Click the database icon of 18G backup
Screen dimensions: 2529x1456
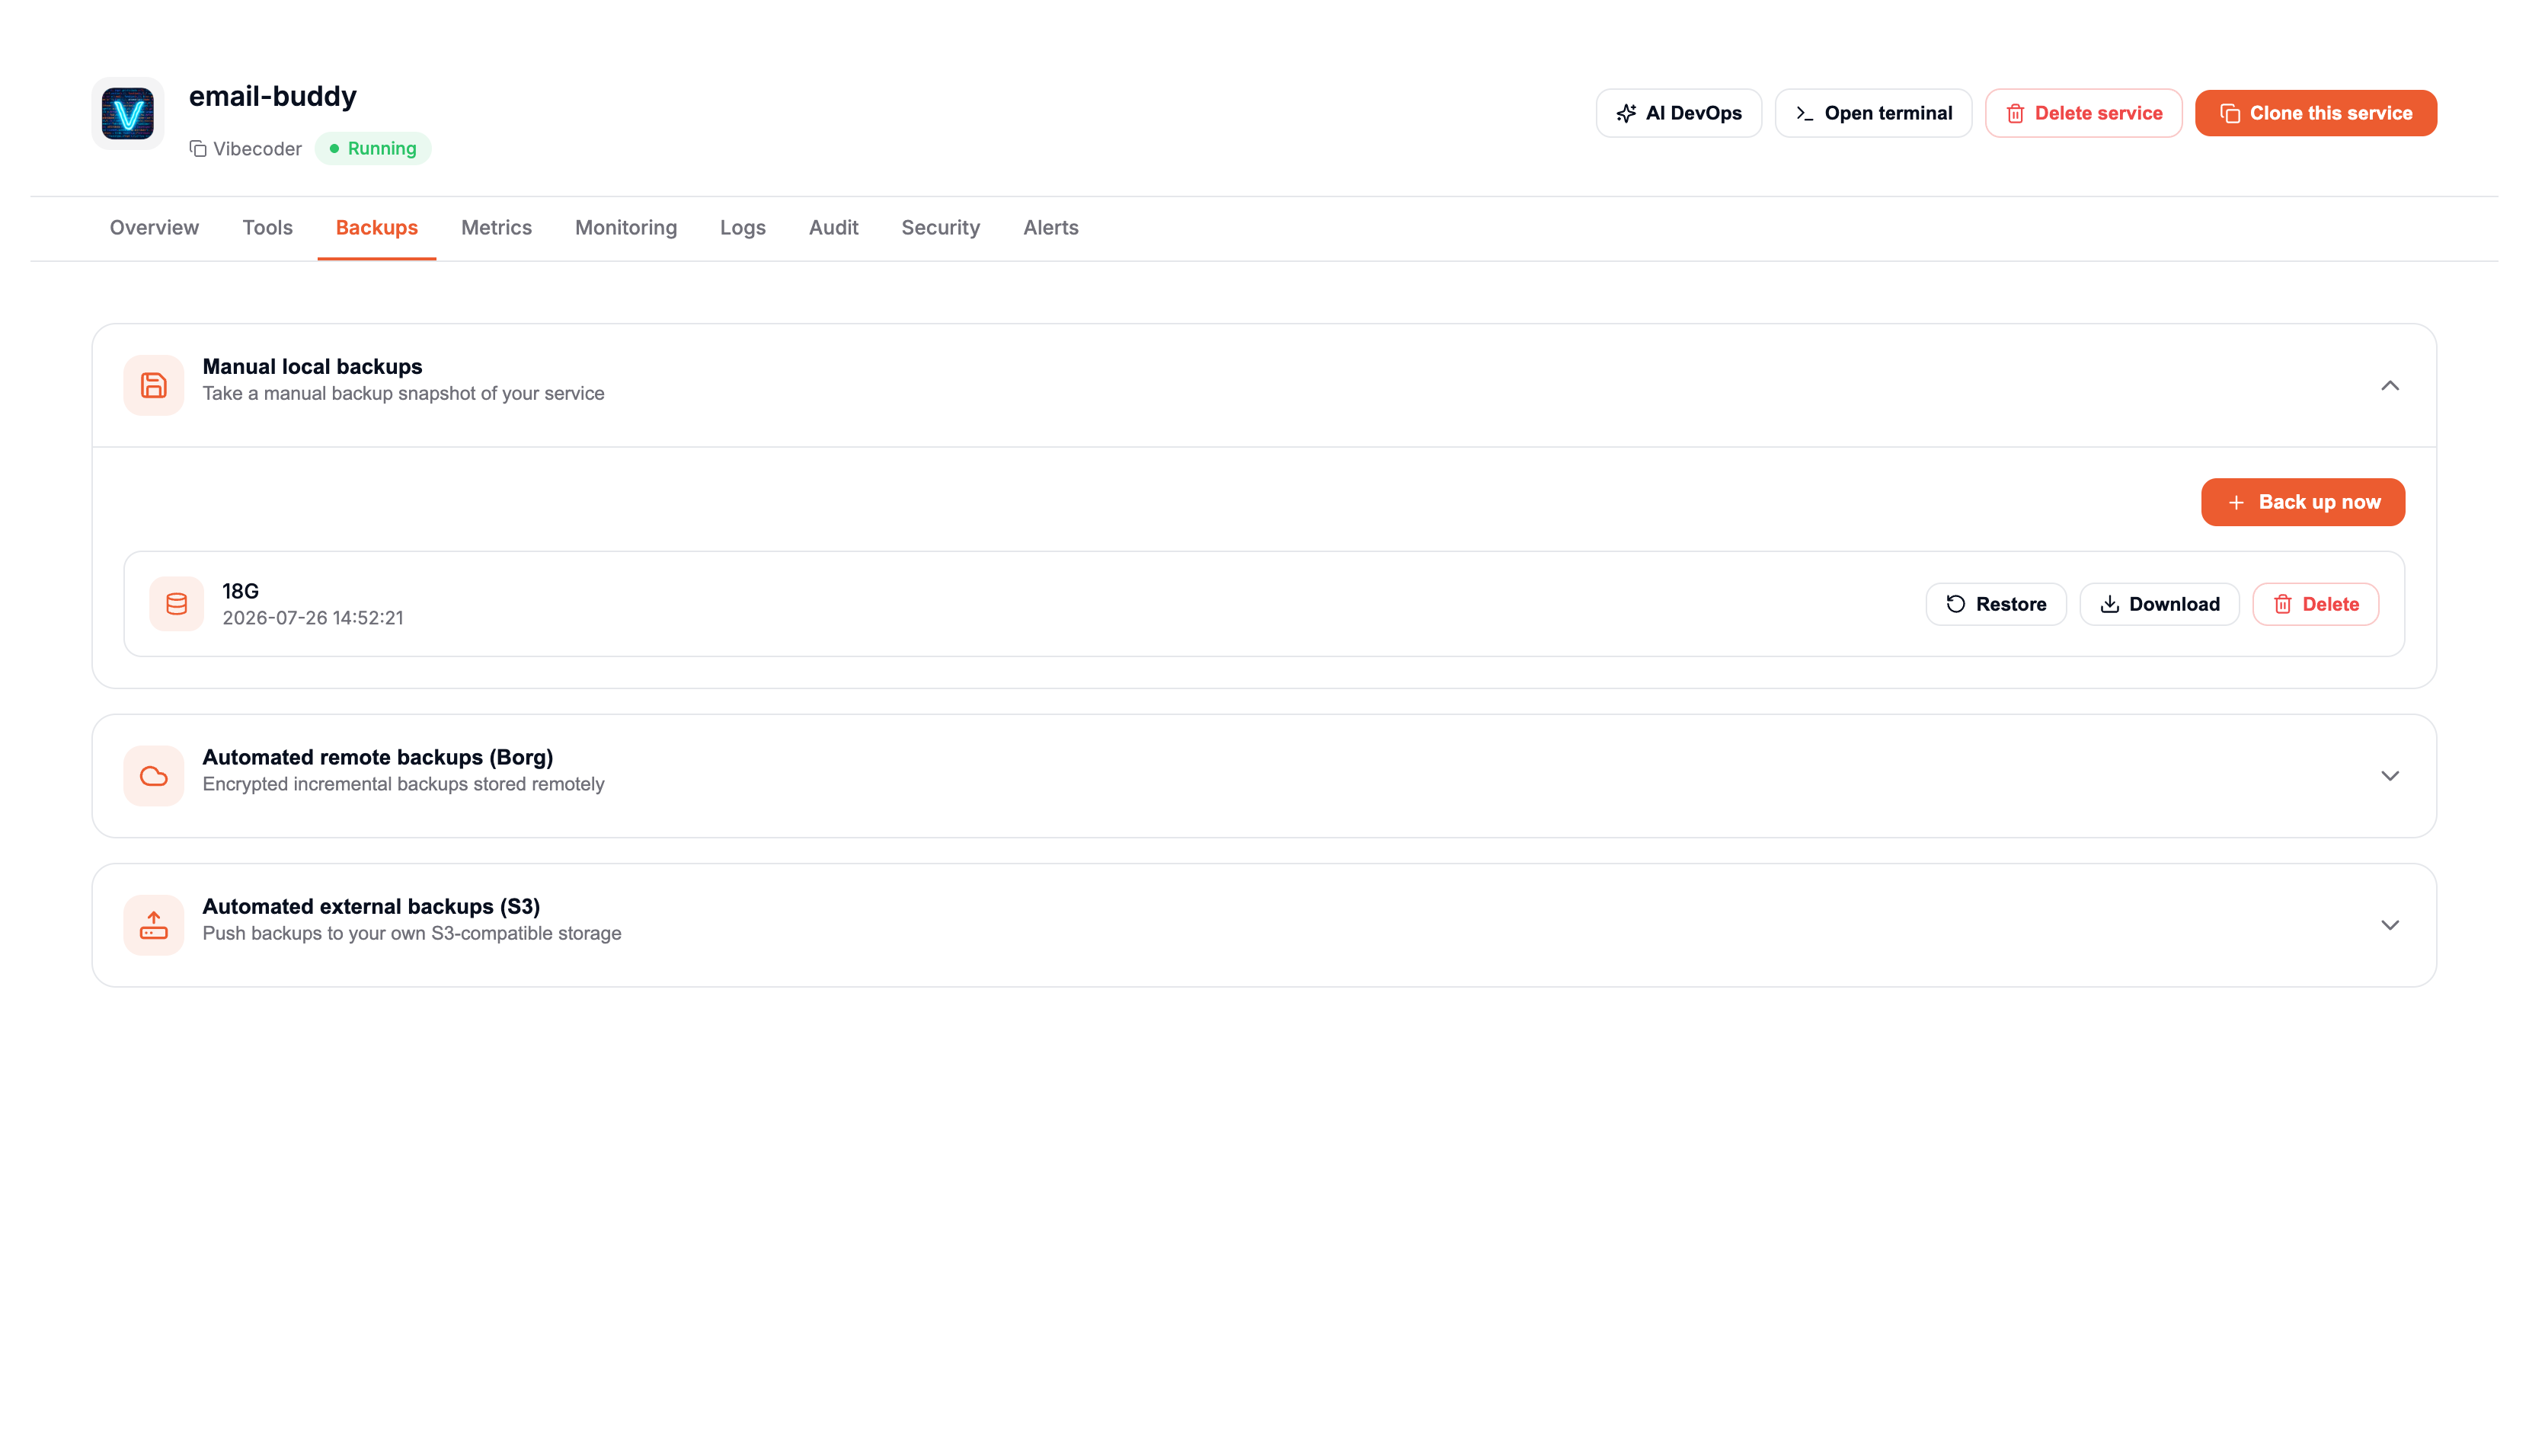[176, 604]
